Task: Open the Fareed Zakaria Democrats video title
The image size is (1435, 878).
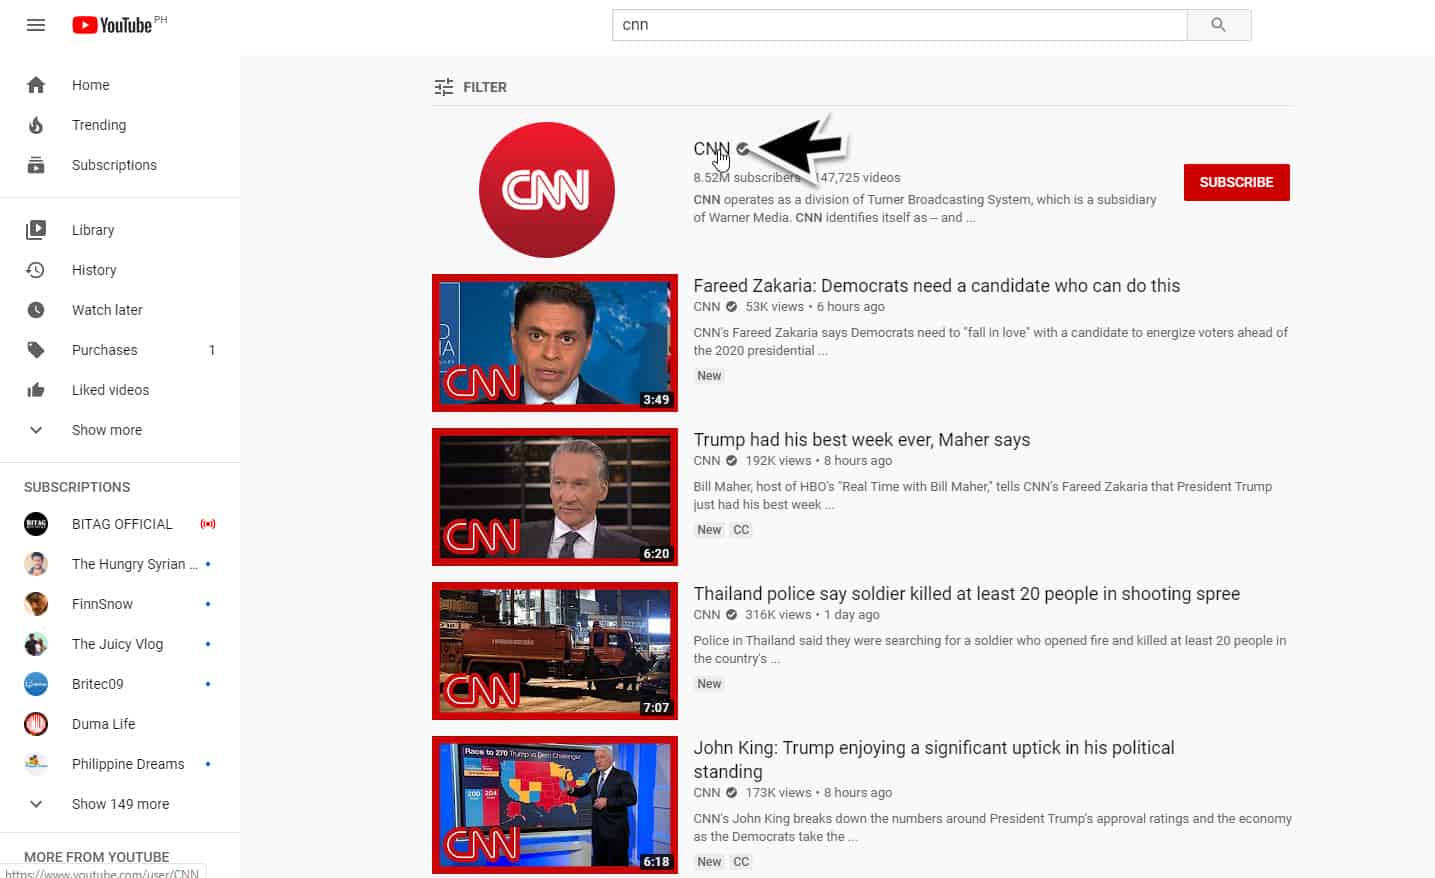Action: click(936, 286)
